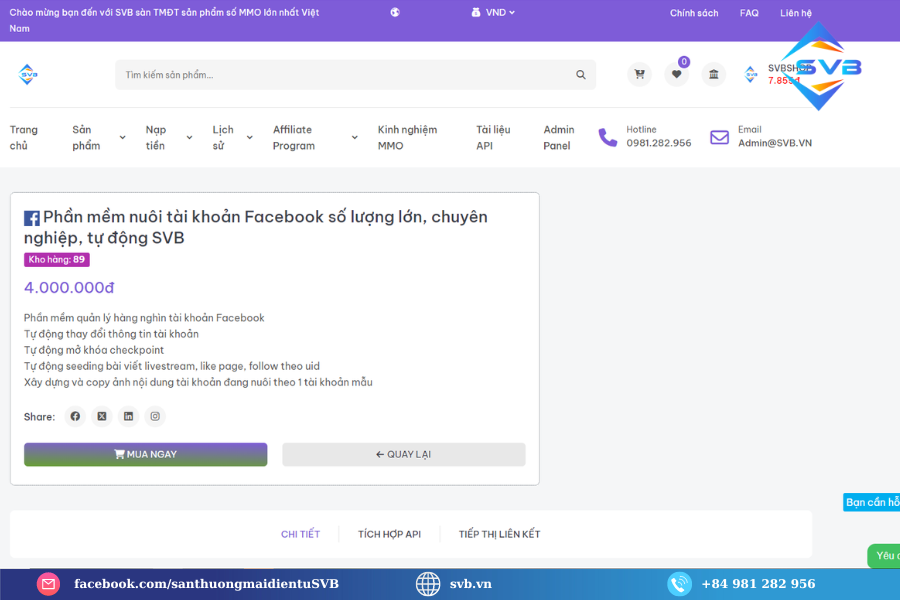Click the SVBSHOP account avatar icon
The width and height of the screenshot is (900, 600).
pos(750,75)
